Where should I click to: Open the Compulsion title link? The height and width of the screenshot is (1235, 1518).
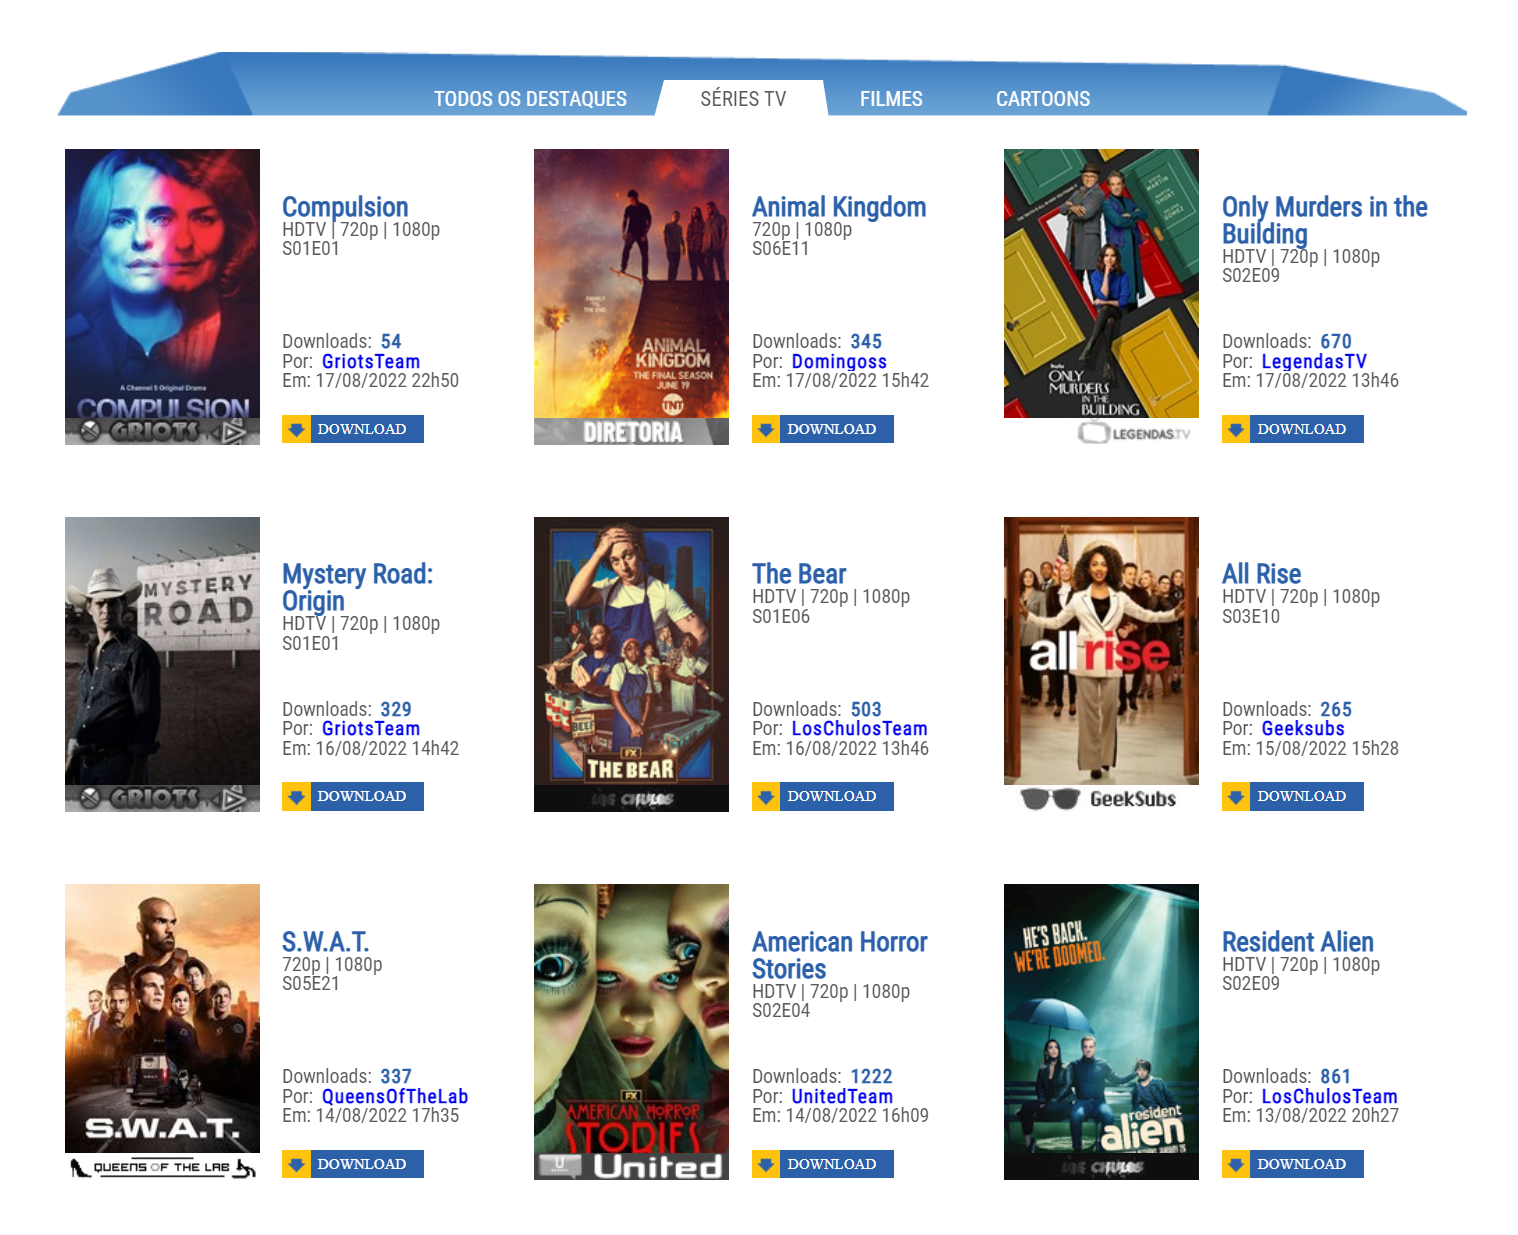pyautogui.click(x=345, y=207)
